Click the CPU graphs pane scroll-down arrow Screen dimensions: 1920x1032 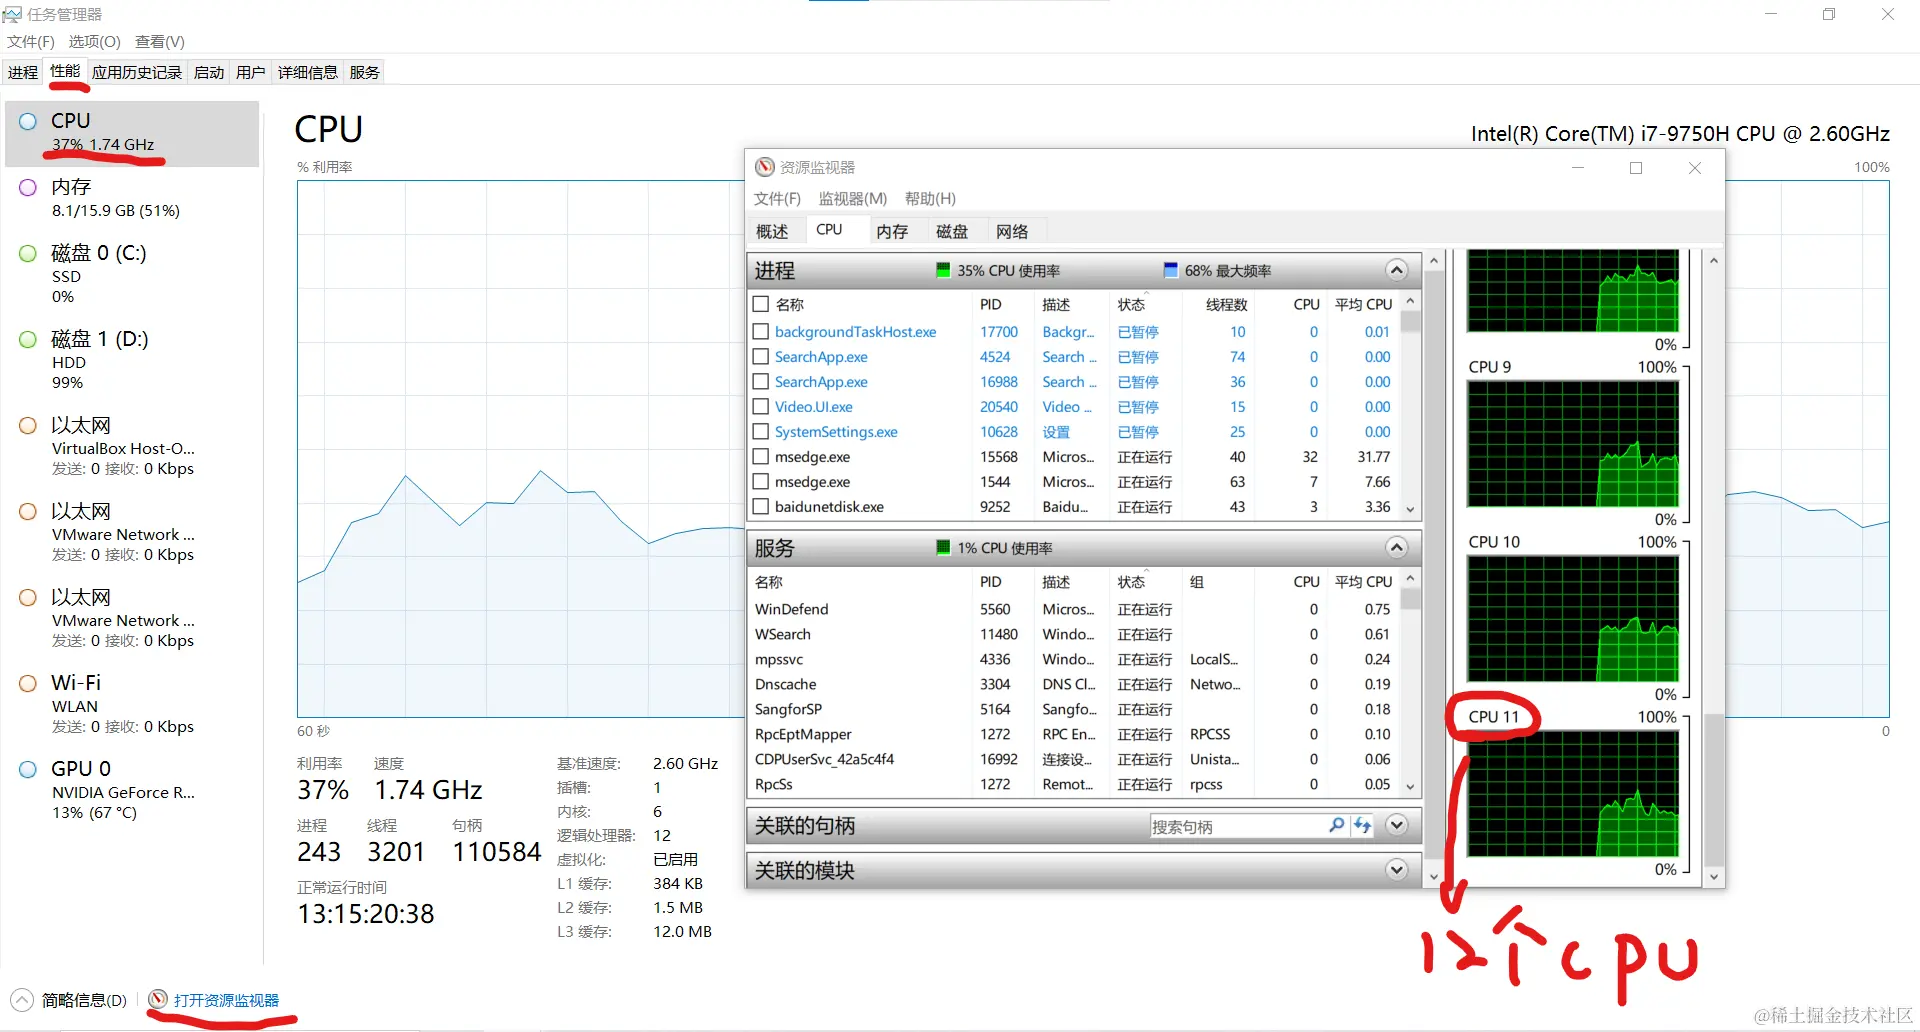(1714, 877)
